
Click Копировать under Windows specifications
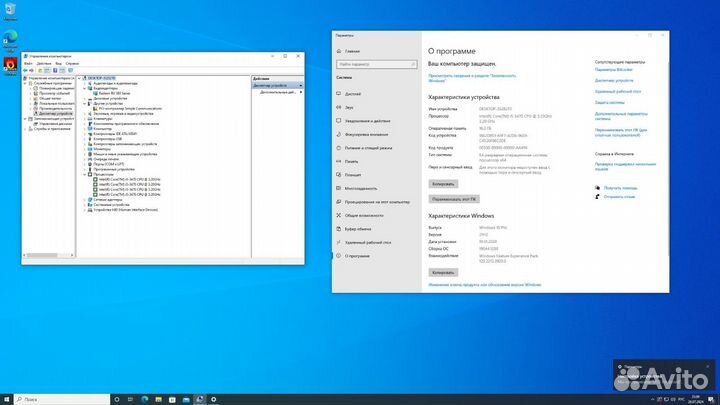pyautogui.click(x=443, y=273)
